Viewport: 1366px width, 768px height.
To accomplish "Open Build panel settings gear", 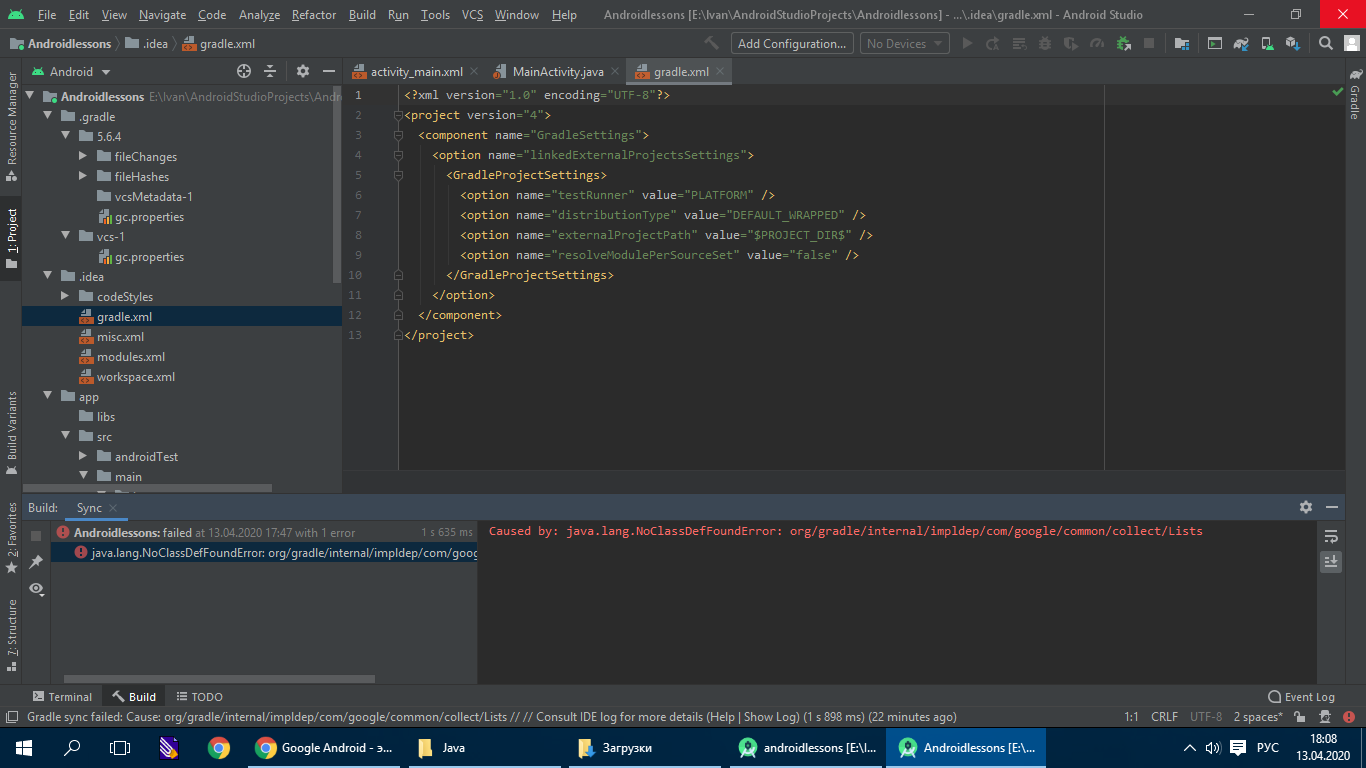I will [x=1306, y=507].
